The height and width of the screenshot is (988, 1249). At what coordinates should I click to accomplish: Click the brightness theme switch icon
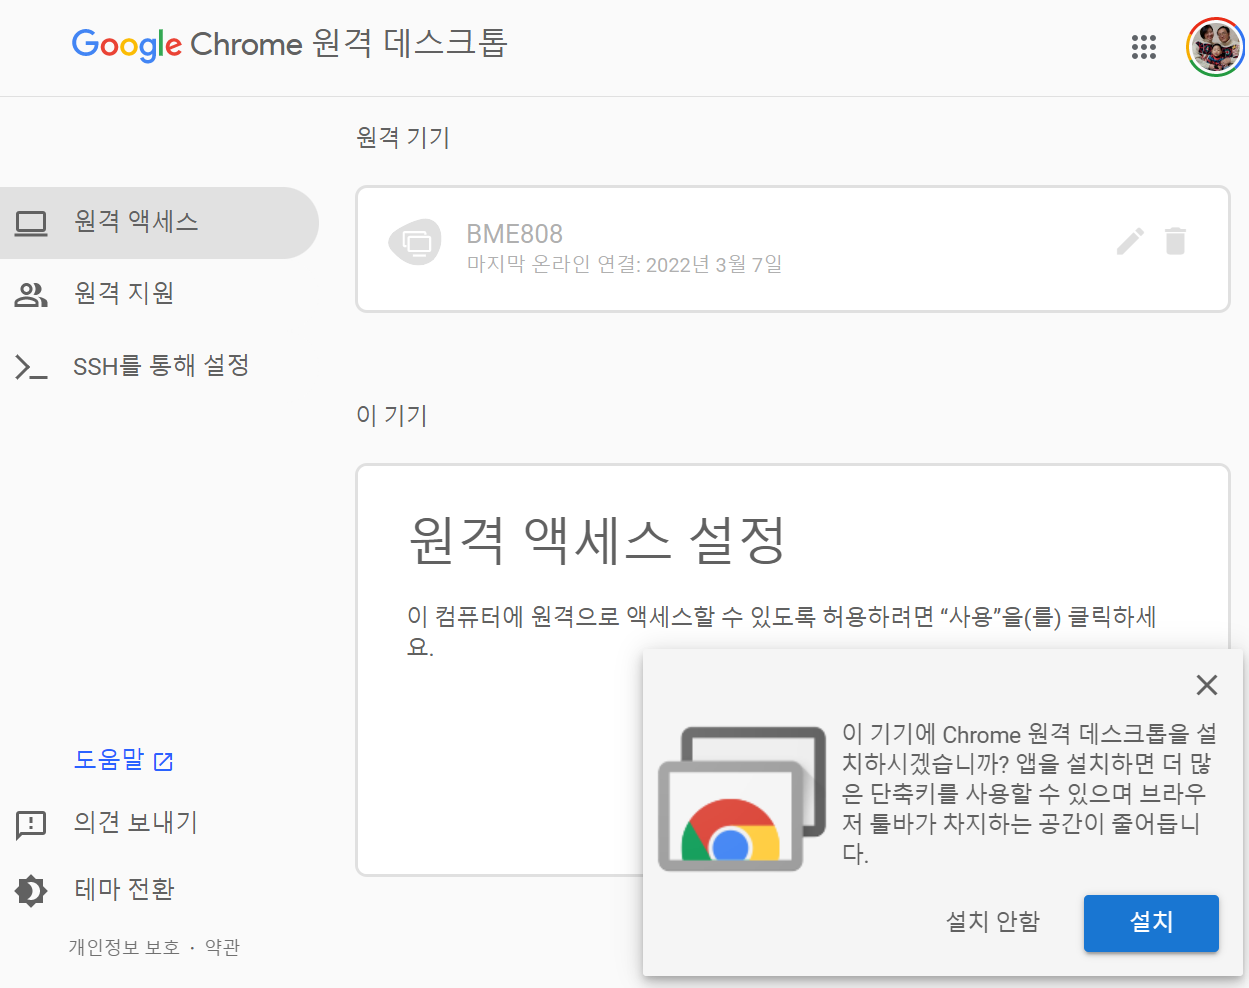[31, 890]
